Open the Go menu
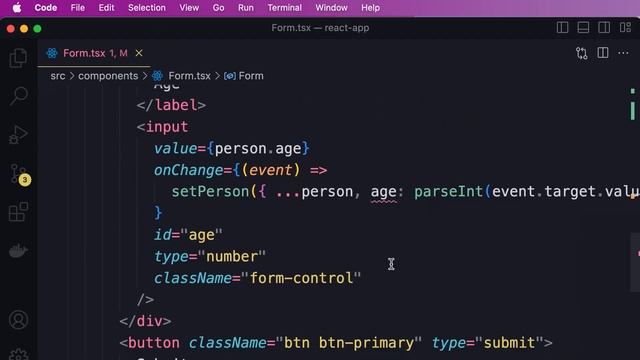This screenshot has height=360, width=640. coord(218,8)
